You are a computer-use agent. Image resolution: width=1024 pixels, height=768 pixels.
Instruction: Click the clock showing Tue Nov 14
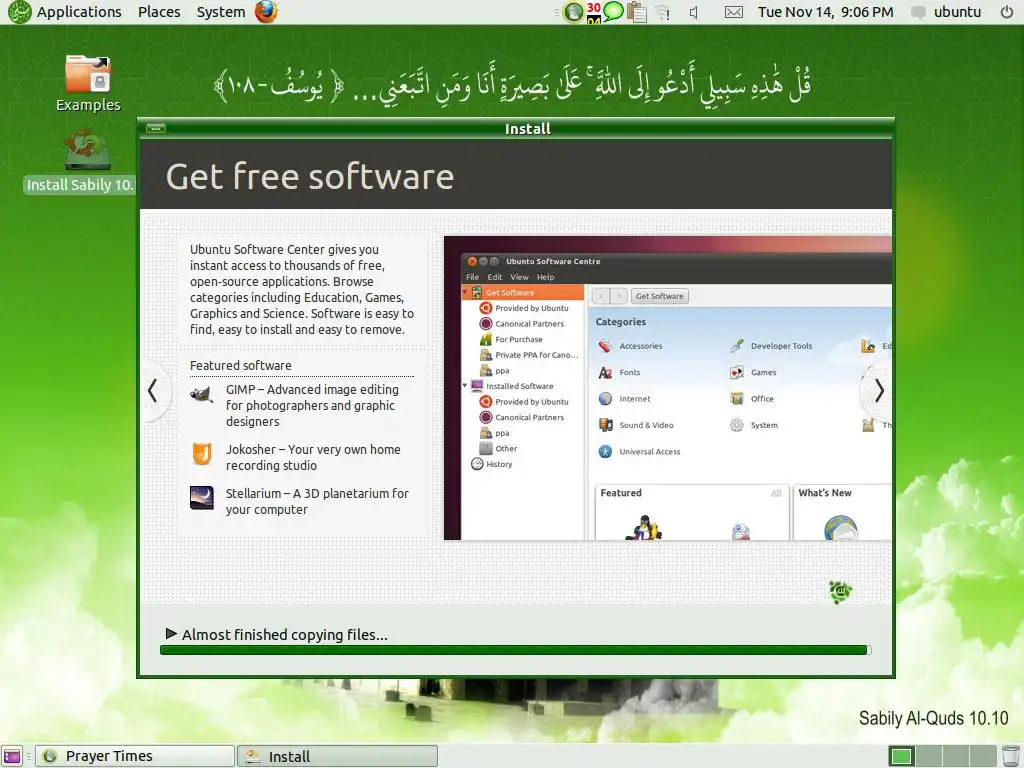click(825, 12)
